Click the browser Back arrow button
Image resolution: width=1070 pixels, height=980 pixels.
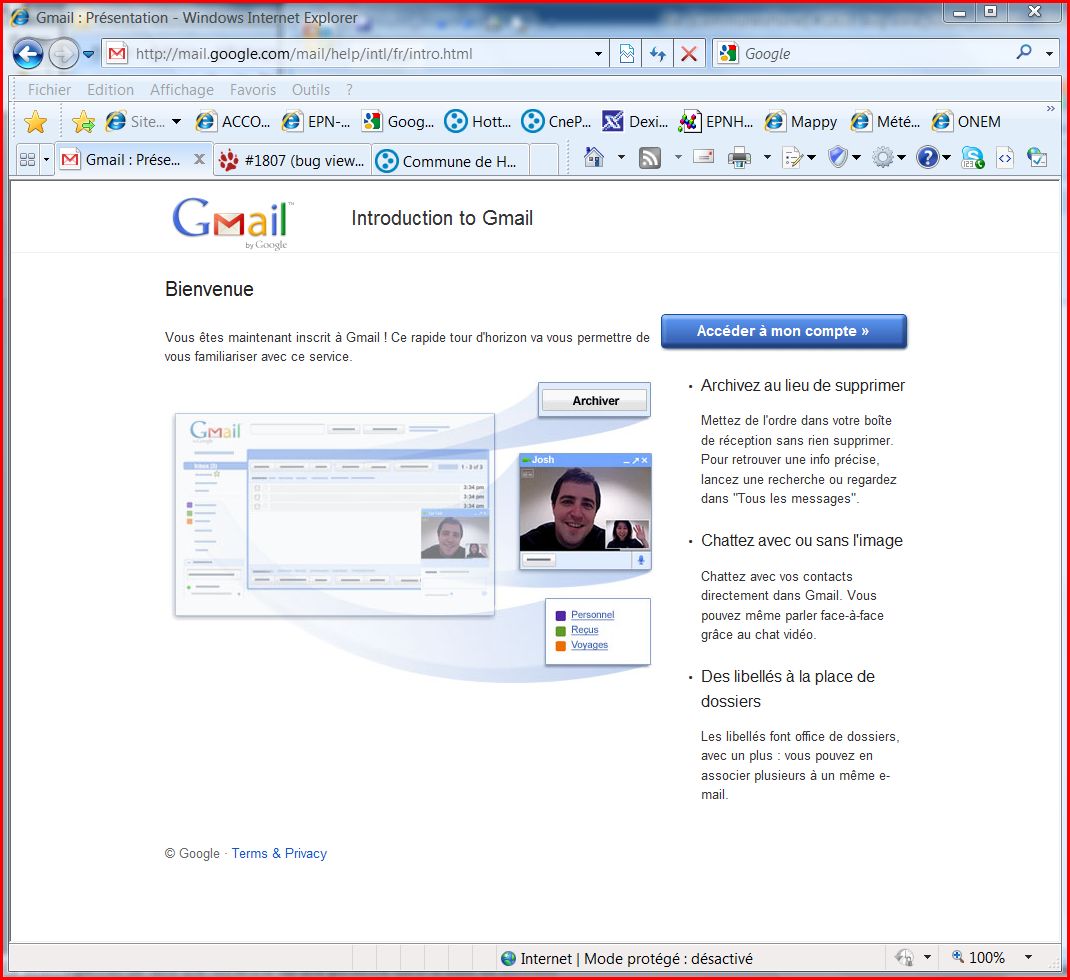(x=28, y=54)
